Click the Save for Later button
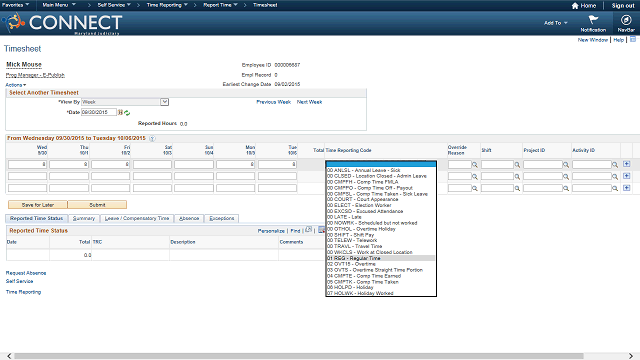640x360 pixels. click(38, 205)
